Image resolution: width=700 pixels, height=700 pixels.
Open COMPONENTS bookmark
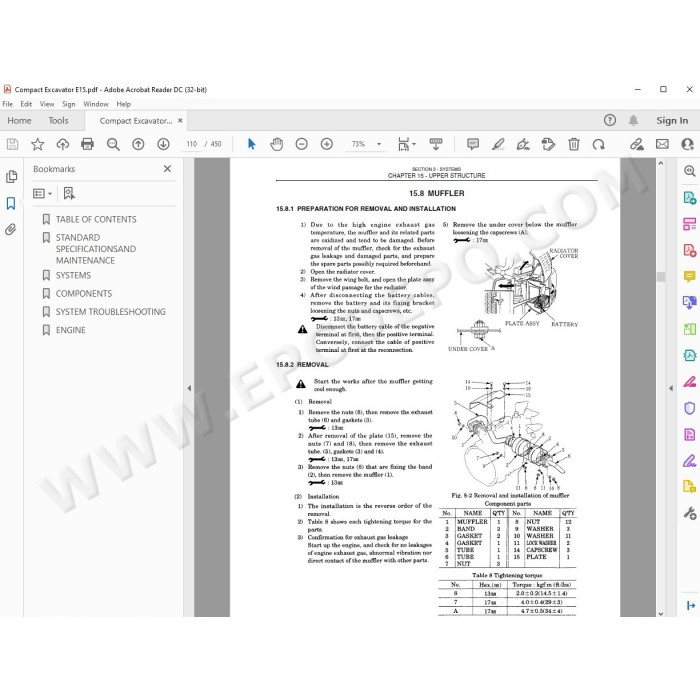[x=84, y=293]
